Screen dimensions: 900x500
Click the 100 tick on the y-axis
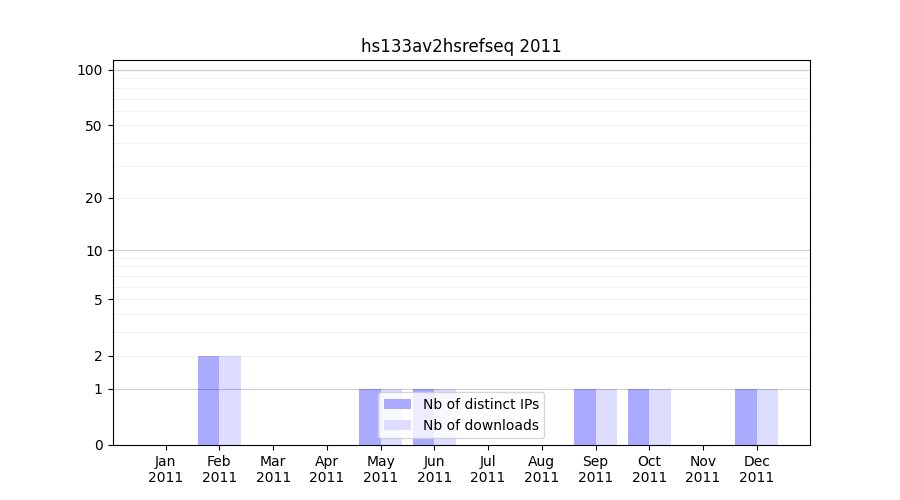coord(90,70)
